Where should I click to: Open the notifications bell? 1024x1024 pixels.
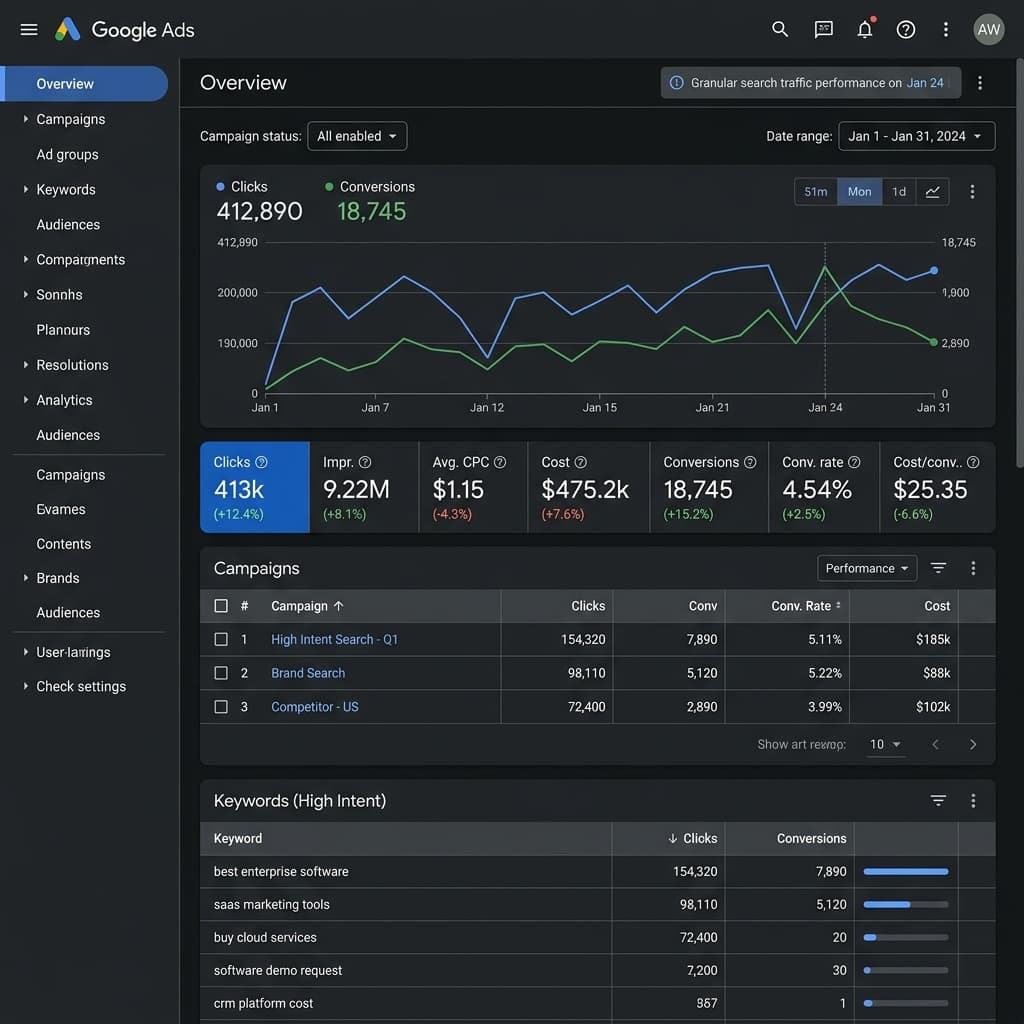pos(865,30)
